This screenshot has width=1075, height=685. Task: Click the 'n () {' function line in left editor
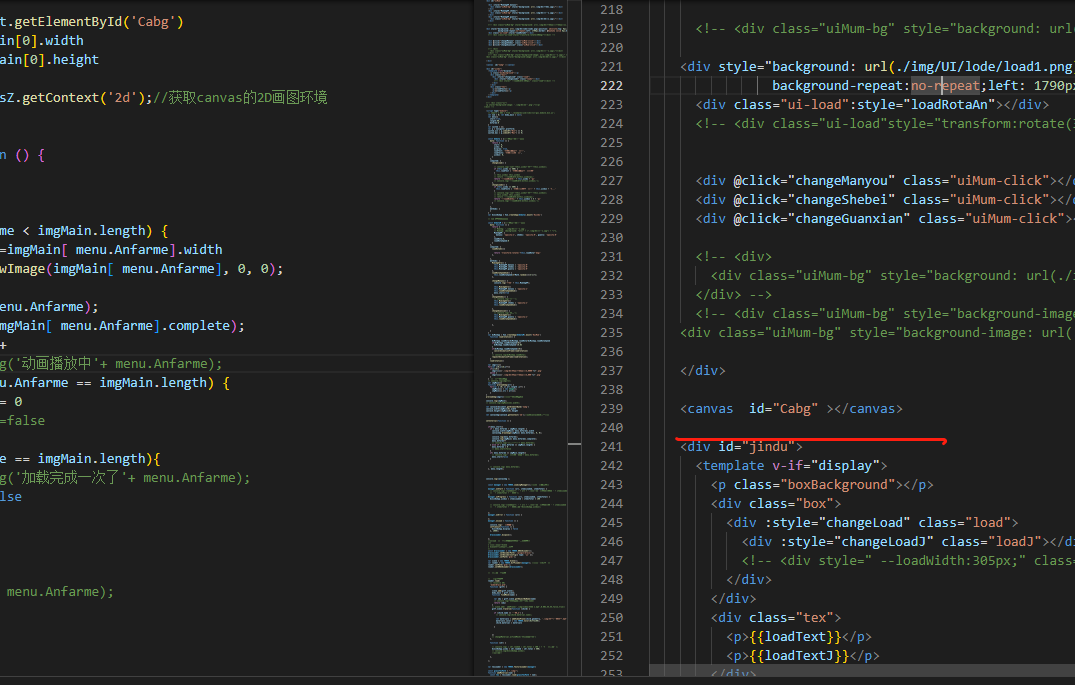(x=23, y=155)
